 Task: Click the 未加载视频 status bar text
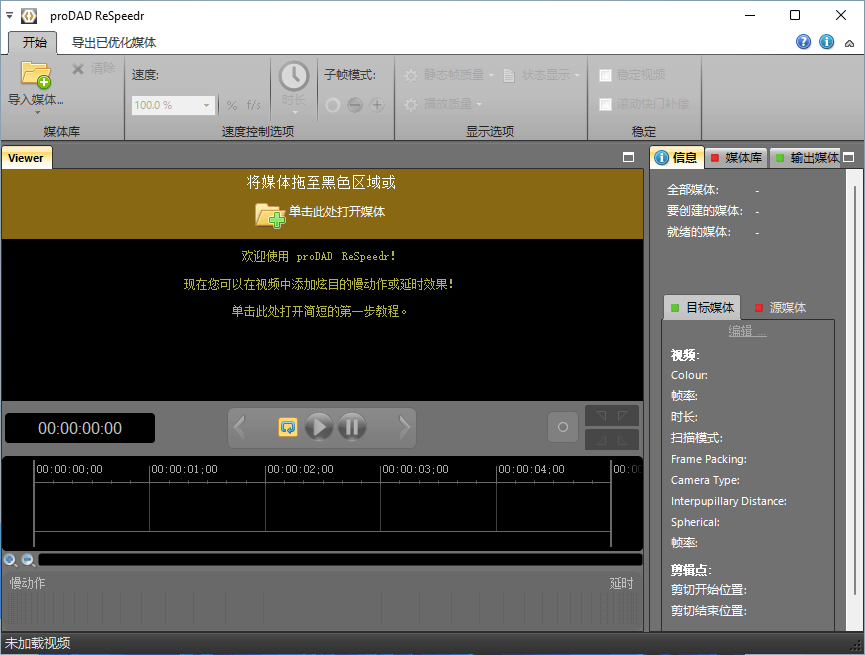point(38,643)
